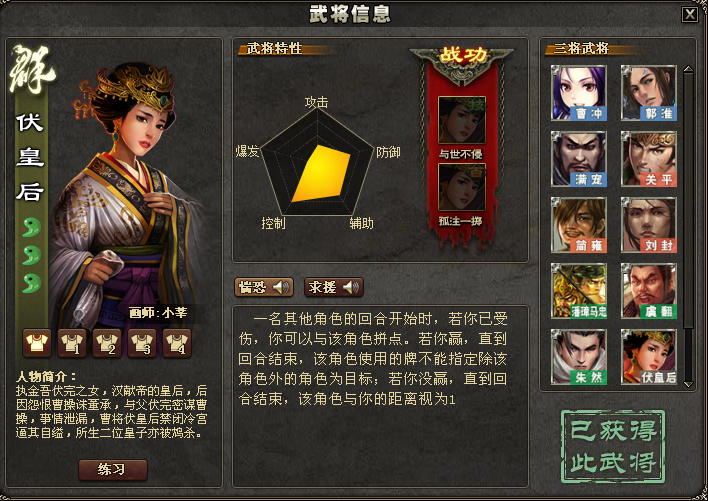The image size is (708, 501).
Task: Click the generals list scroll-down arrow
Action: 688,384
